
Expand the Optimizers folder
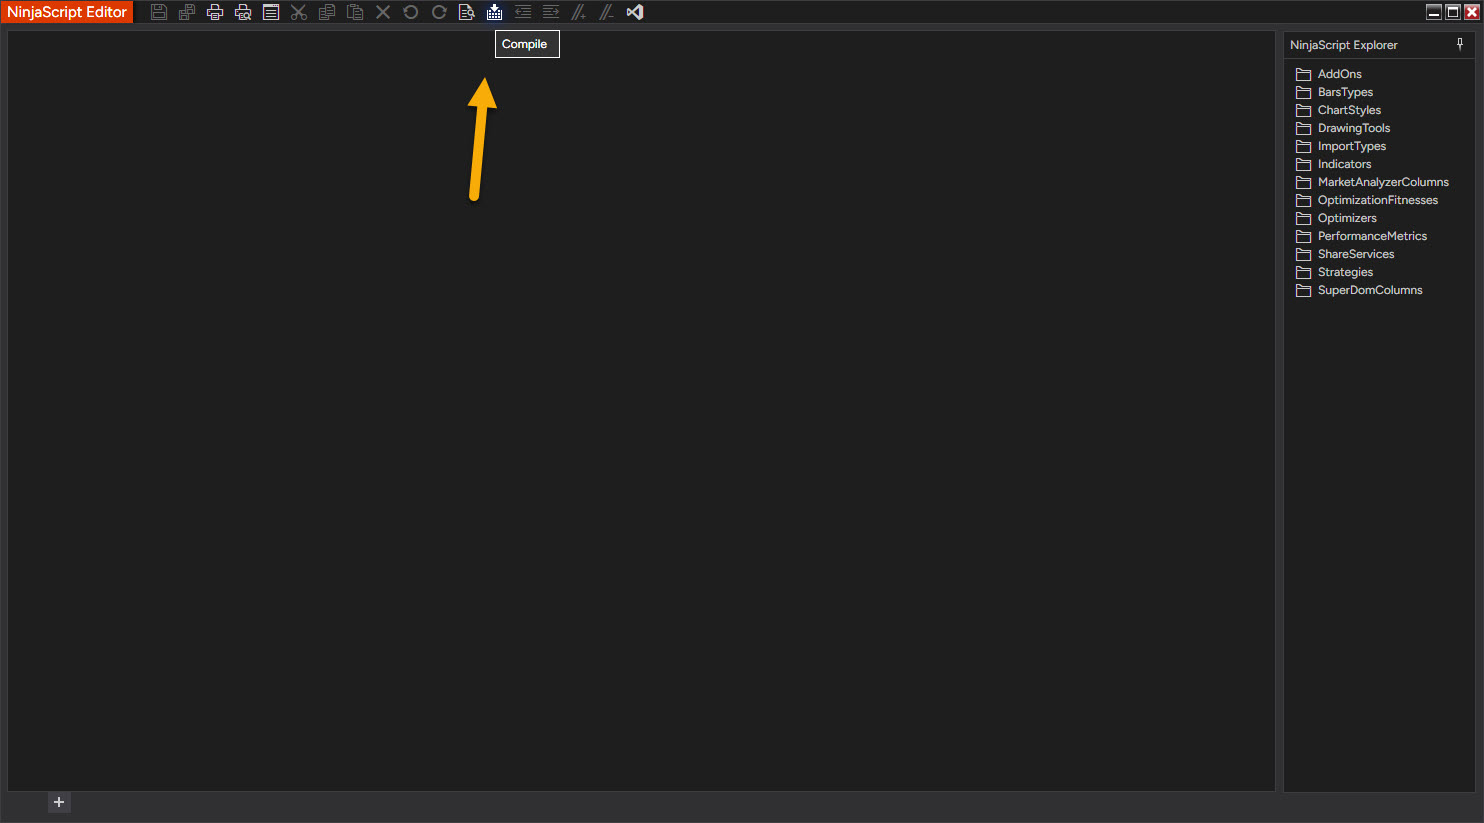pyautogui.click(x=1336, y=218)
